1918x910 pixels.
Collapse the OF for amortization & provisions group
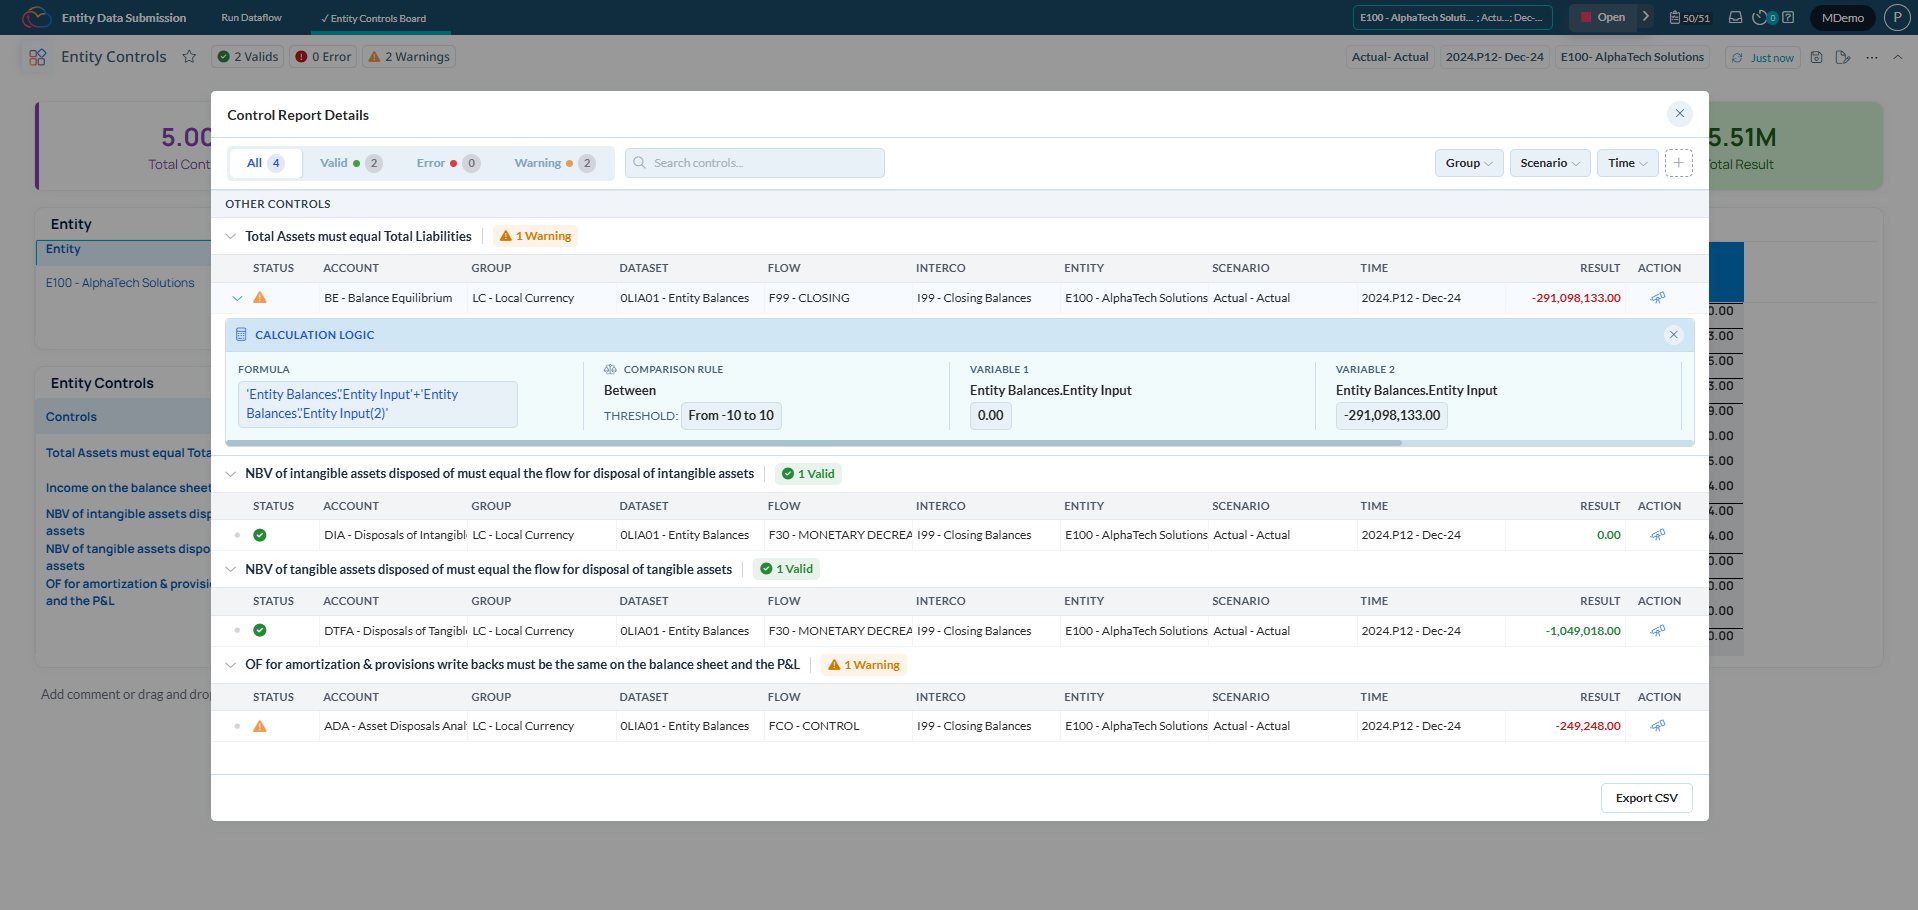click(231, 665)
